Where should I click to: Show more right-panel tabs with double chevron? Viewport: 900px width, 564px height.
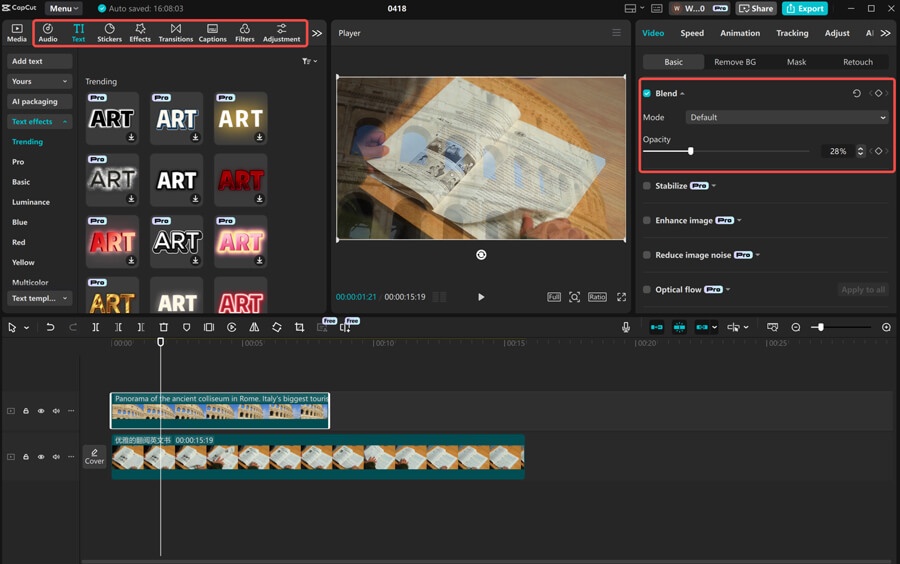click(x=886, y=33)
